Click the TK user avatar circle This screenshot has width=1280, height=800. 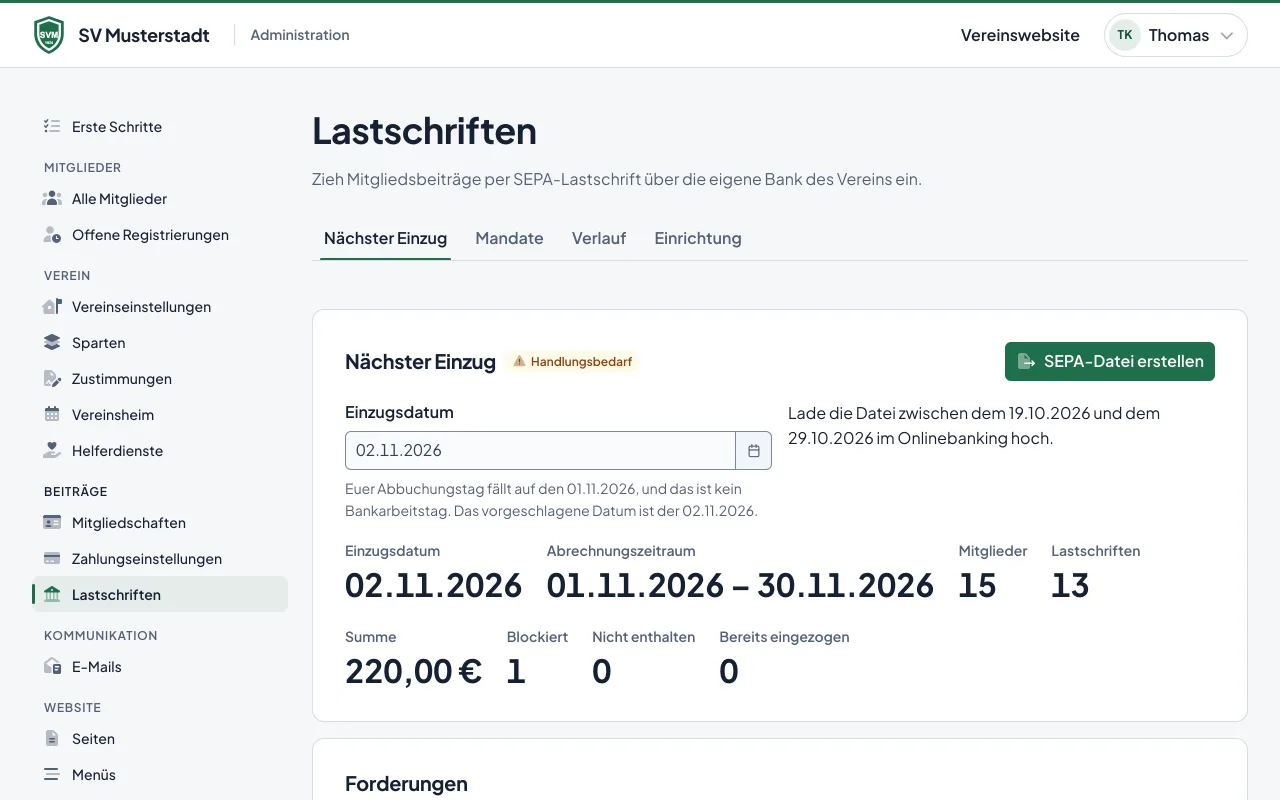coord(1125,35)
